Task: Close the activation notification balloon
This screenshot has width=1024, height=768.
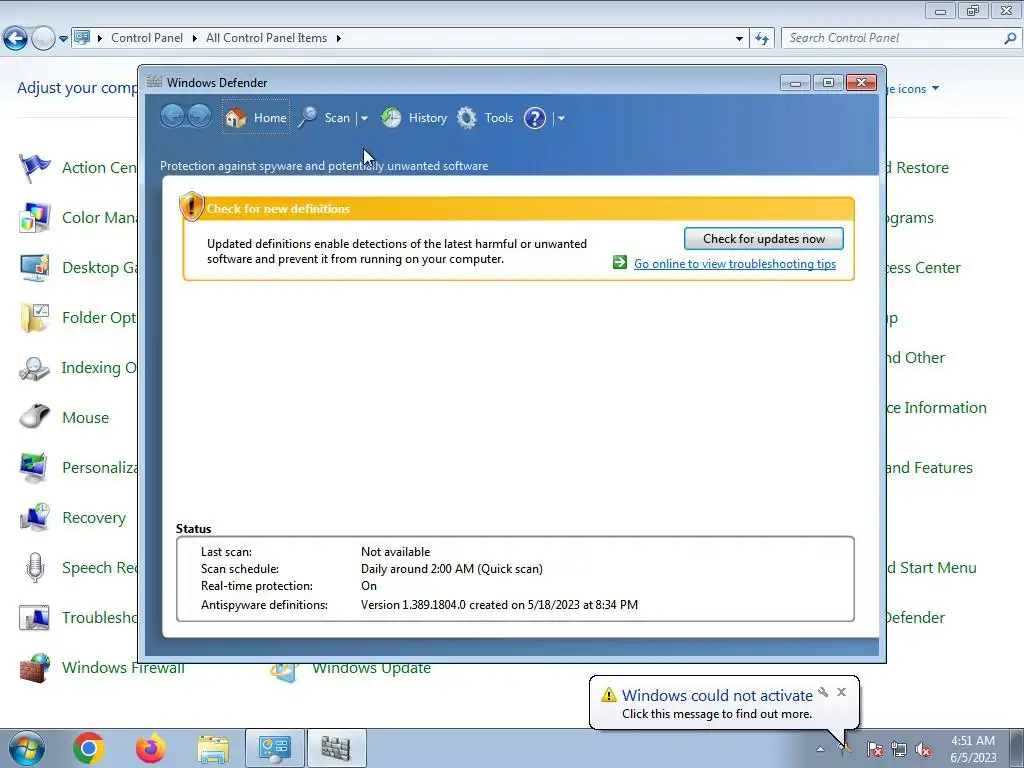Action: coord(841,692)
